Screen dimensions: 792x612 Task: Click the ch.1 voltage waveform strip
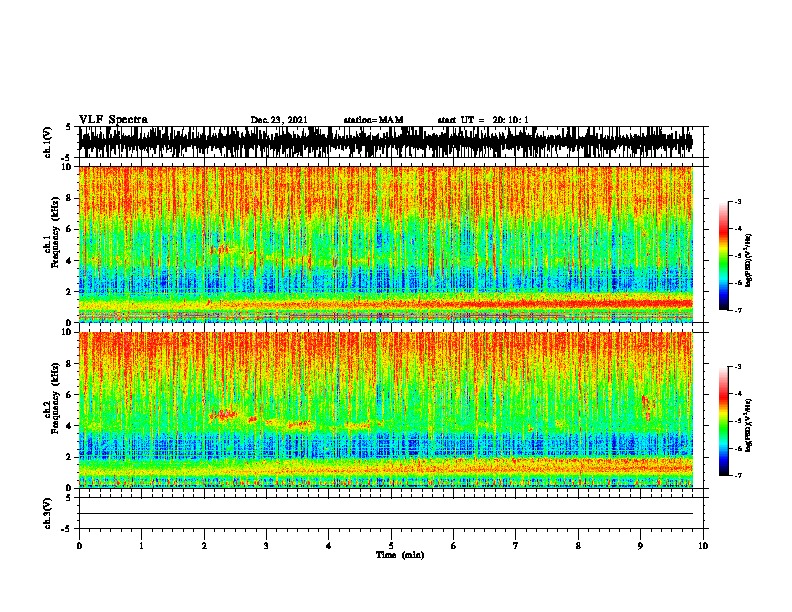pyautogui.click(x=386, y=142)
